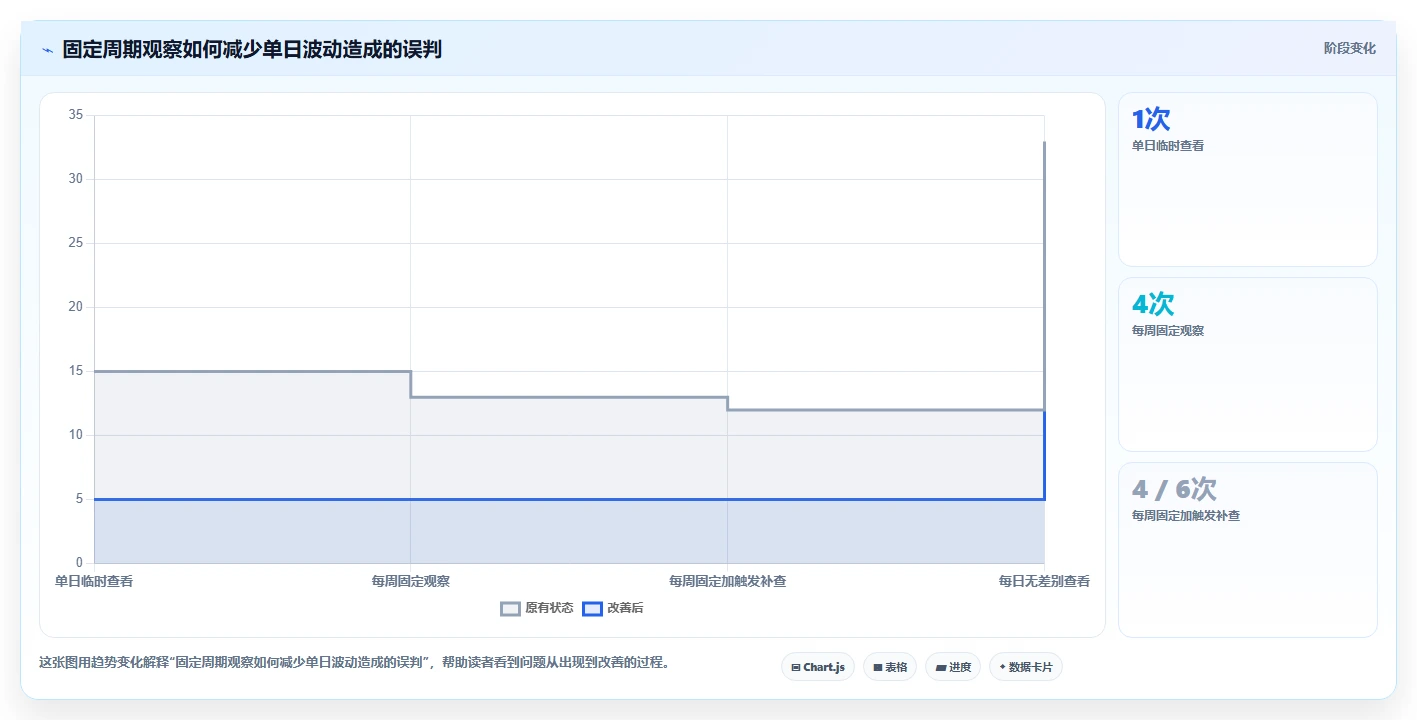Click the y-axis value 15

tap(76, 371)
